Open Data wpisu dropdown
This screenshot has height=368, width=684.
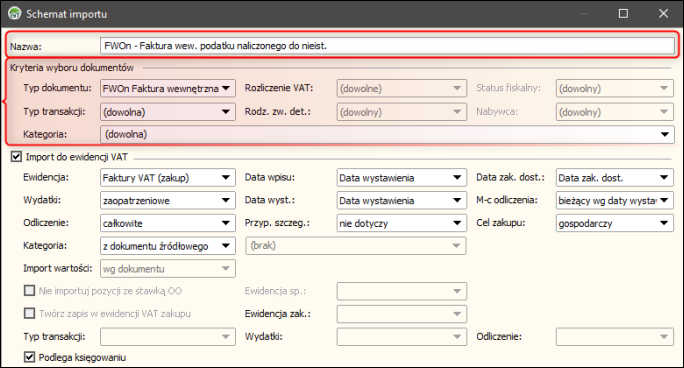pyautogui.click(x=401, y=177)
